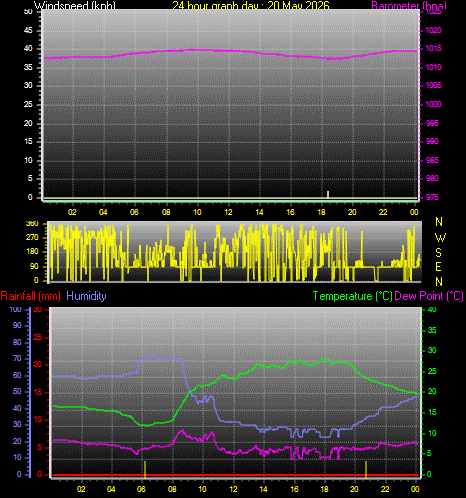Click blue humidity axis value "70"
Image resolution: width=466 pixels, height=498 pixels.
[x=17, y=358]
